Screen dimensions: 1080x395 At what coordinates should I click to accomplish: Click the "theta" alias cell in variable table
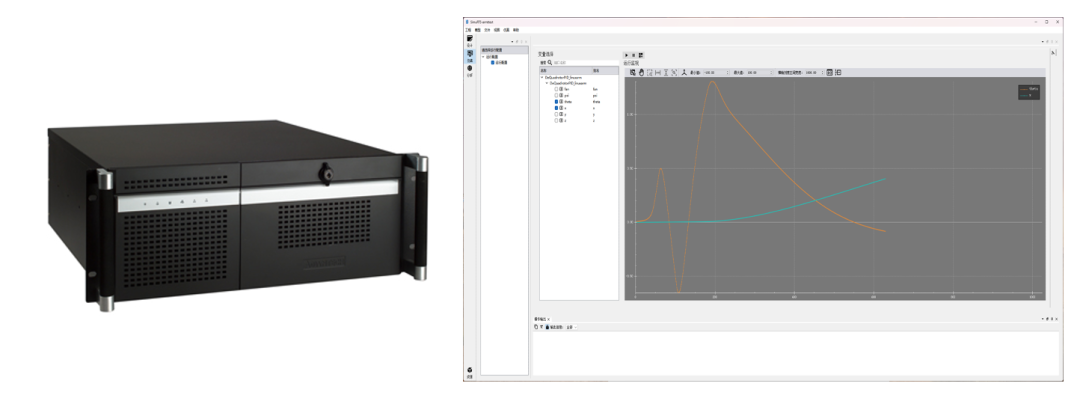click(596, 101)
